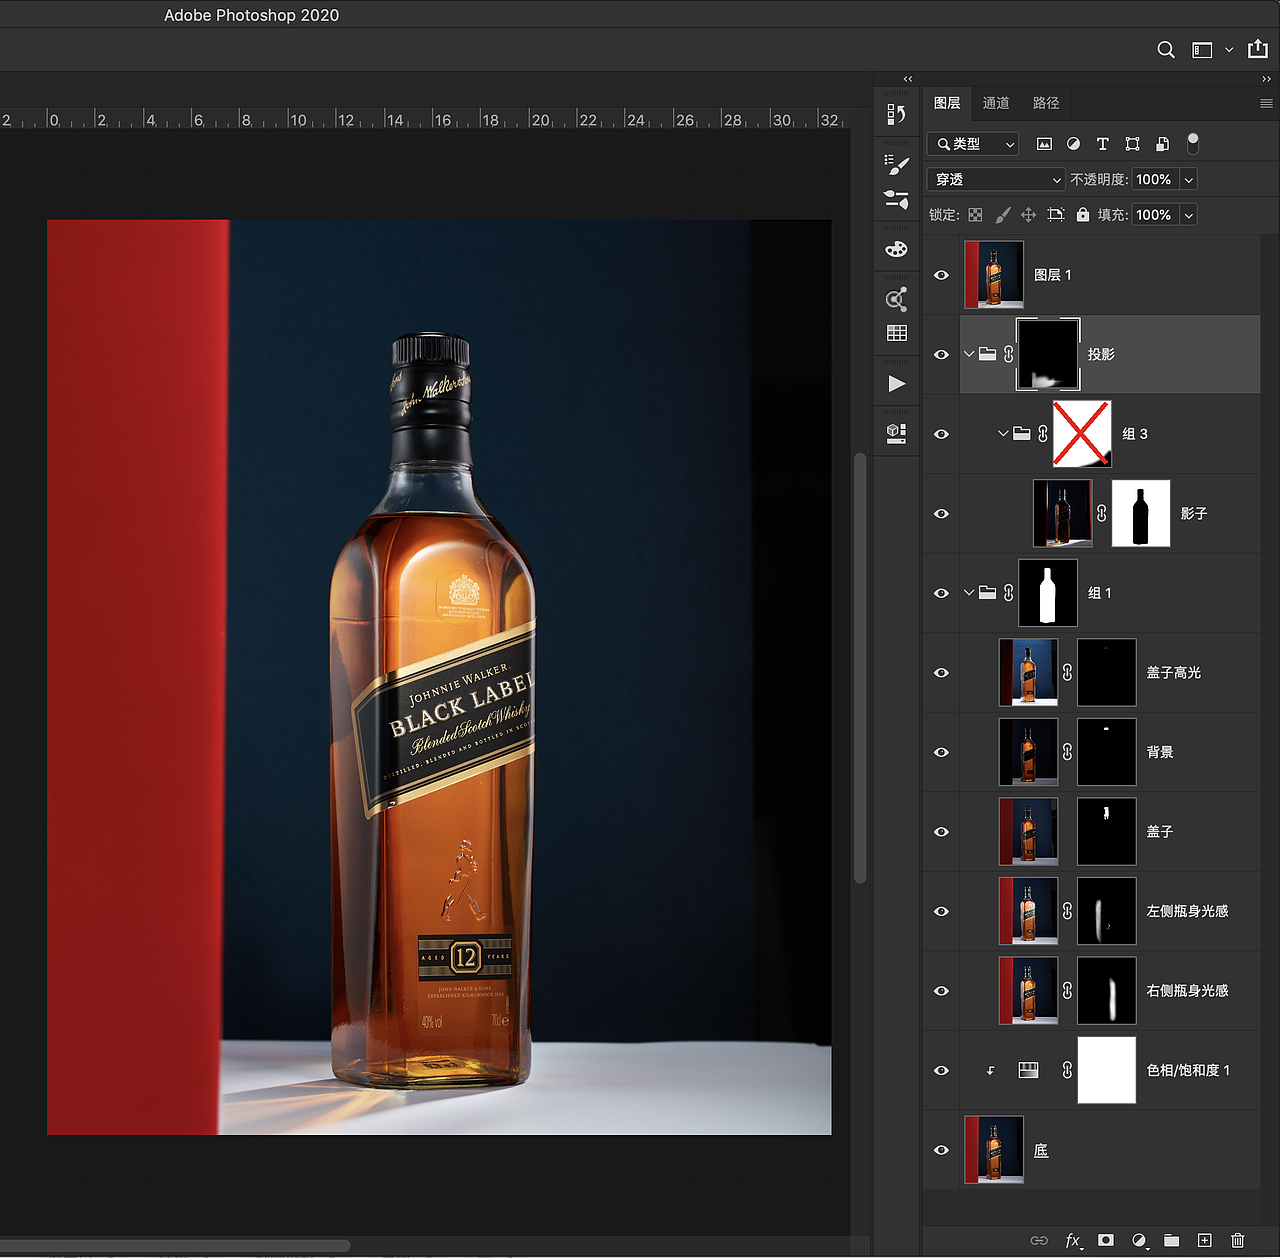The height and width of the screenshot is (1258, 1280).
Task: Click the Add layer mask icon
Action: click(1106, 1240)
